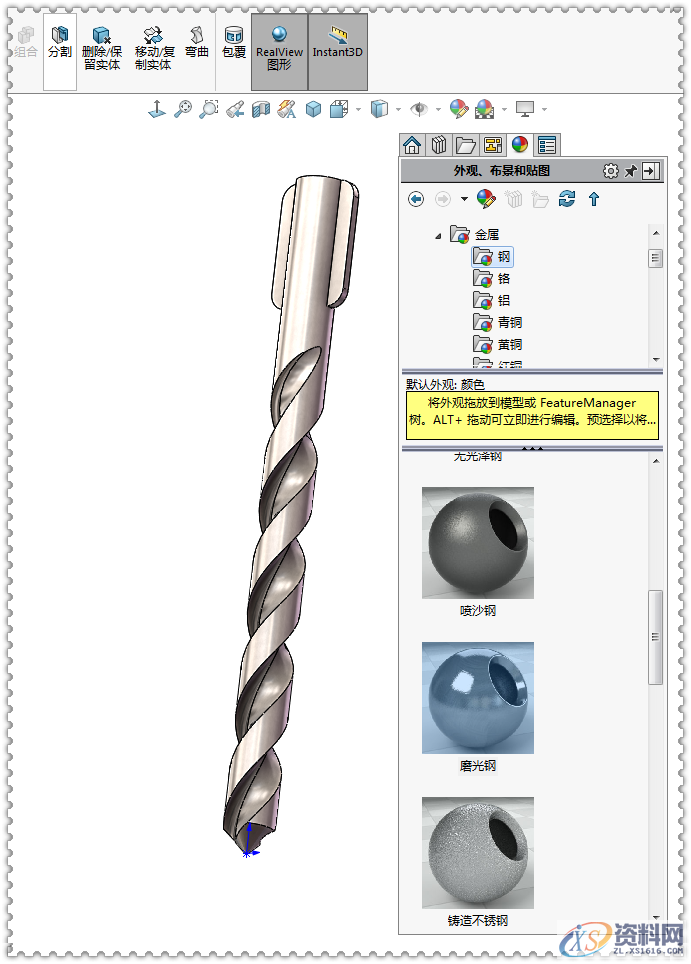
Task: Click the folder tree scroll-up arrow
Action: [656, 233]
